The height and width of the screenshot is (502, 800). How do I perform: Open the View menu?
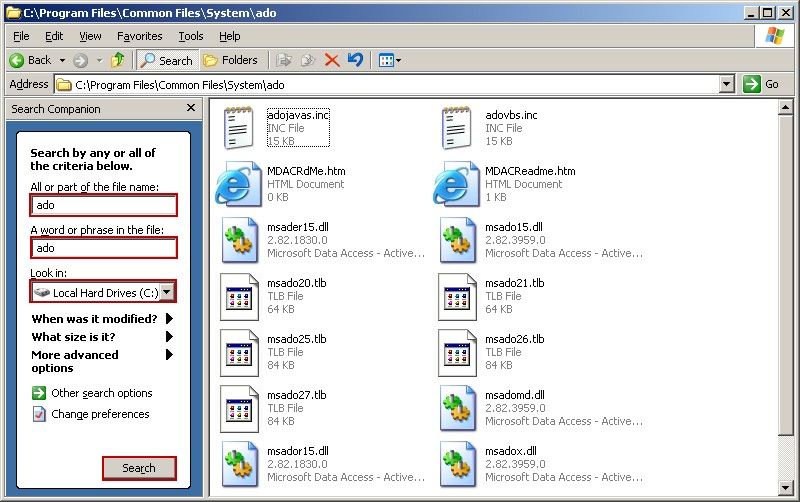tap(90, 36)
